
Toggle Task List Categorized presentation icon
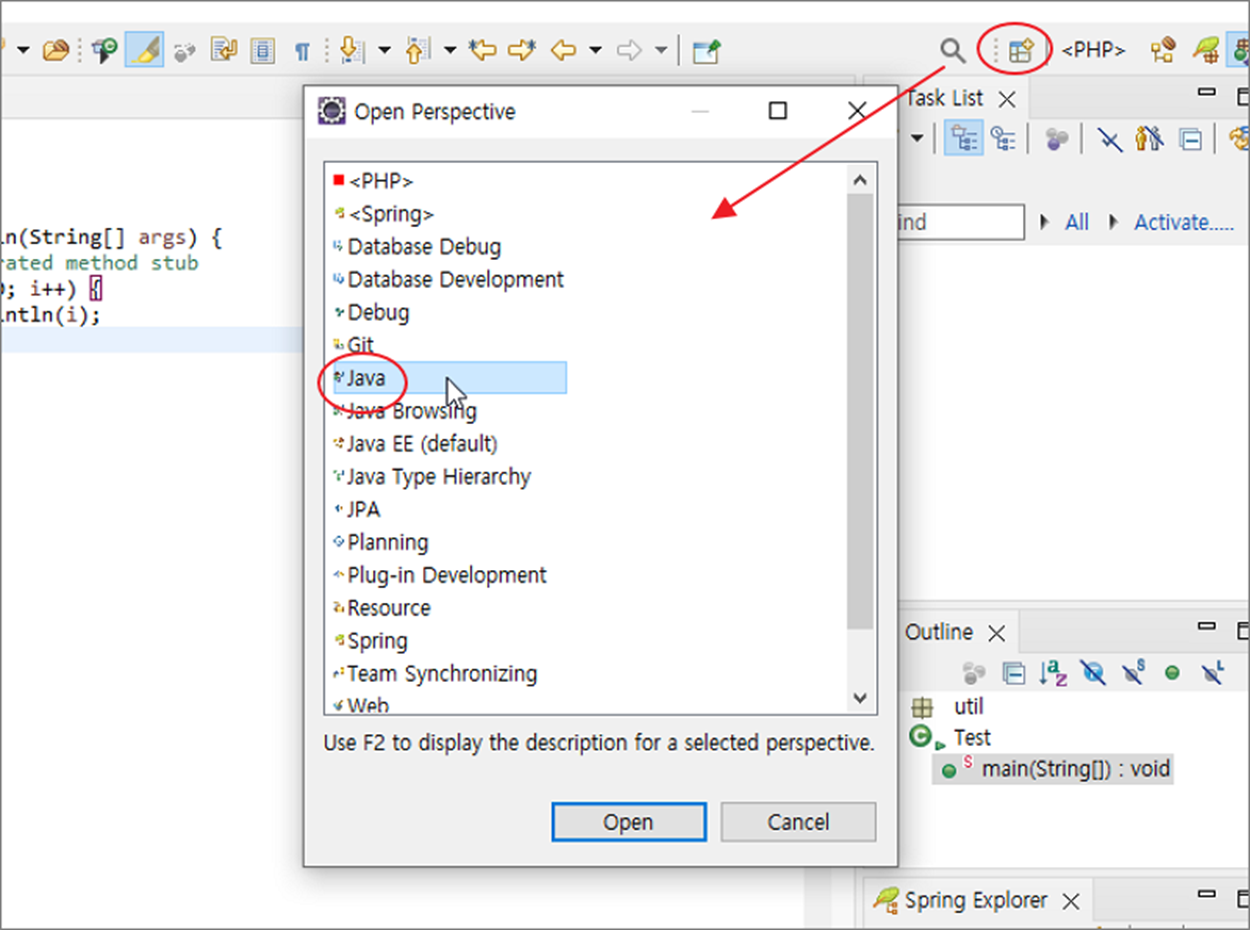[x=963, y=139]
